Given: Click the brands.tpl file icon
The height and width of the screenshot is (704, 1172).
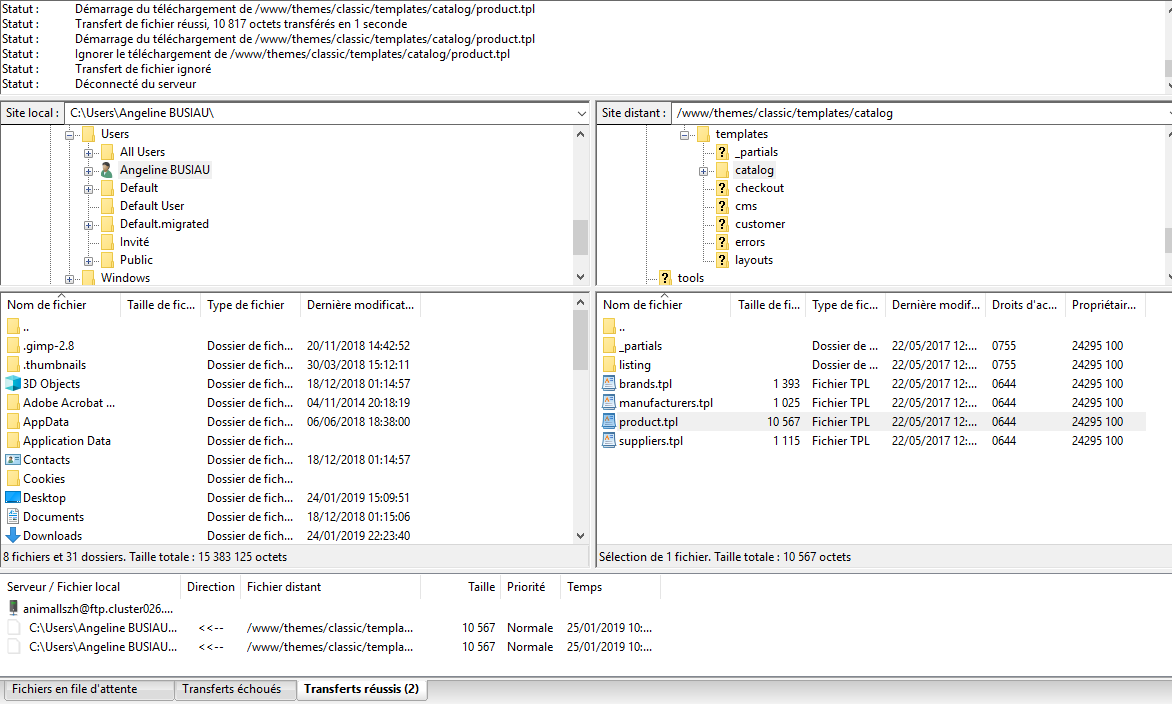Looking at the screenshot, I should [x=609, y=383].
